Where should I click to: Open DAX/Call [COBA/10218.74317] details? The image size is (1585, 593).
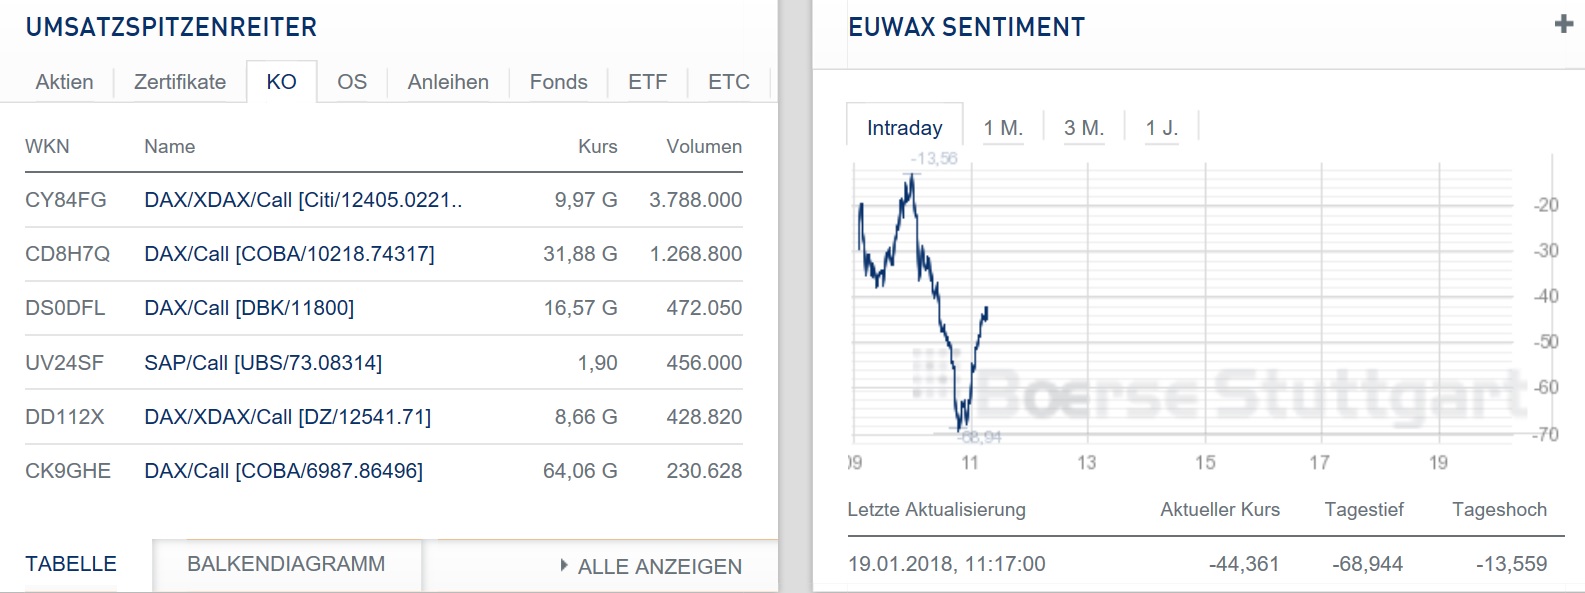[x=290, y=254]
